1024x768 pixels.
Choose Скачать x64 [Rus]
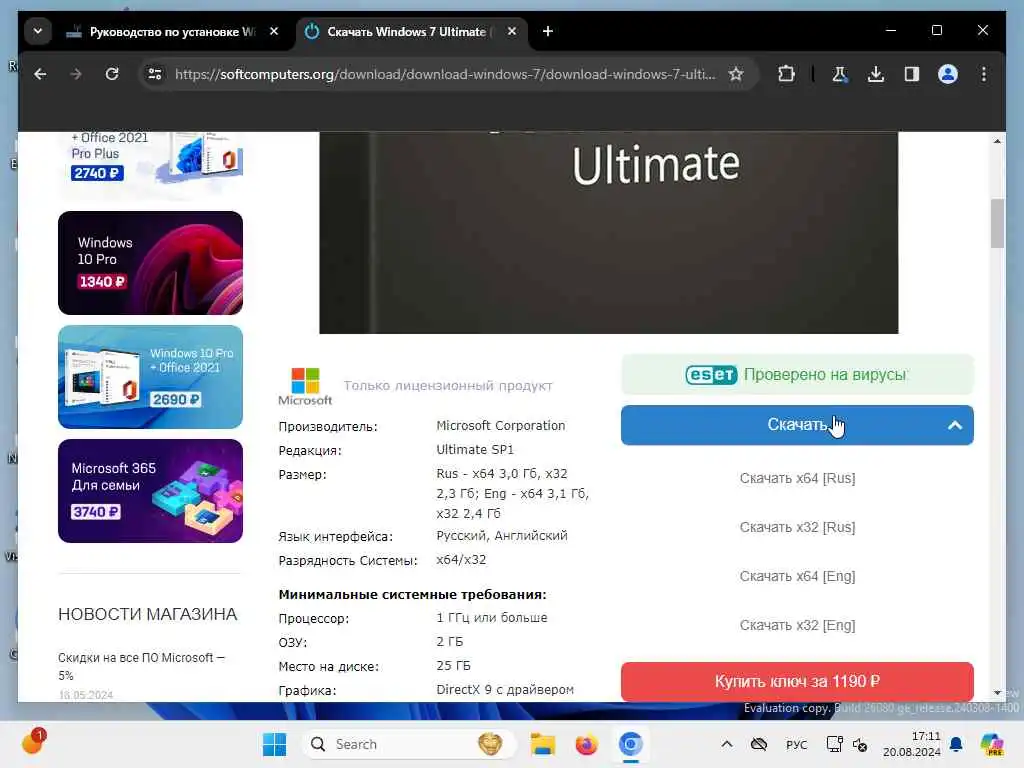pyautogui.click(x=797, y=478)
